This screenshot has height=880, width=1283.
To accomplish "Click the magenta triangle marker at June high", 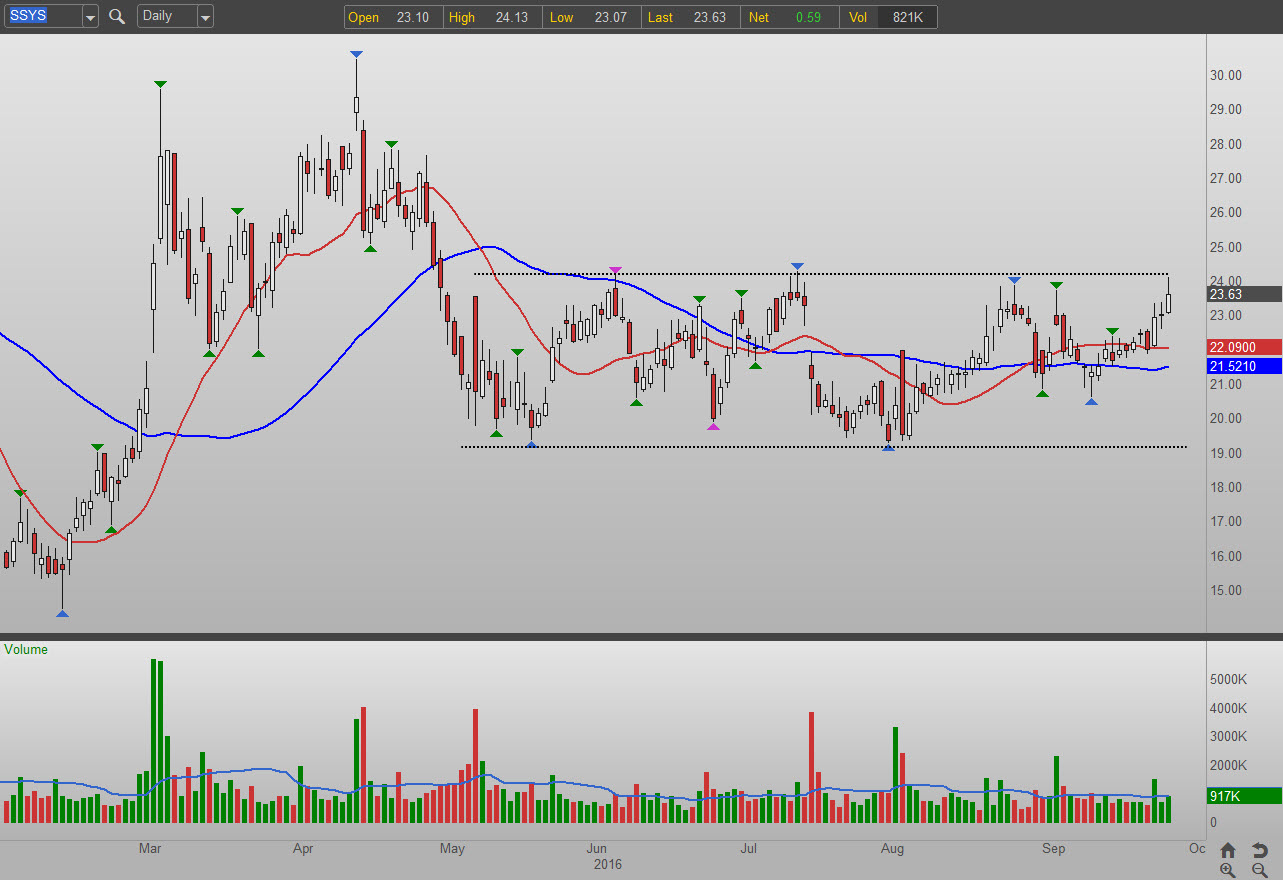I will pyautogui.click(x=615, y=270).
